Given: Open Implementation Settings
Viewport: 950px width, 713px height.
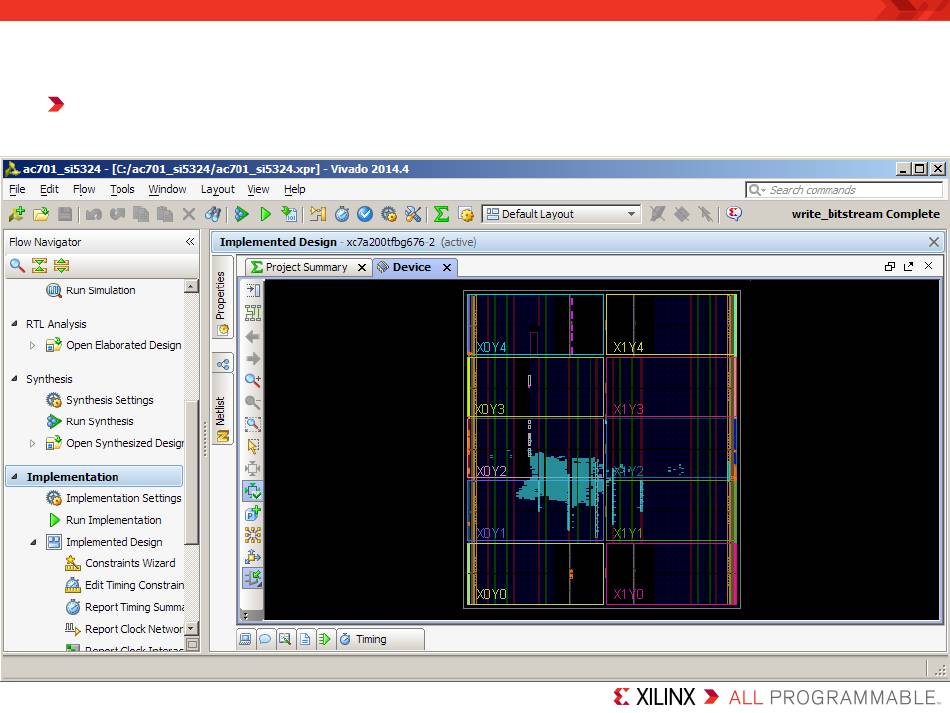Looking at the screenshot, I should pos(124,498).
